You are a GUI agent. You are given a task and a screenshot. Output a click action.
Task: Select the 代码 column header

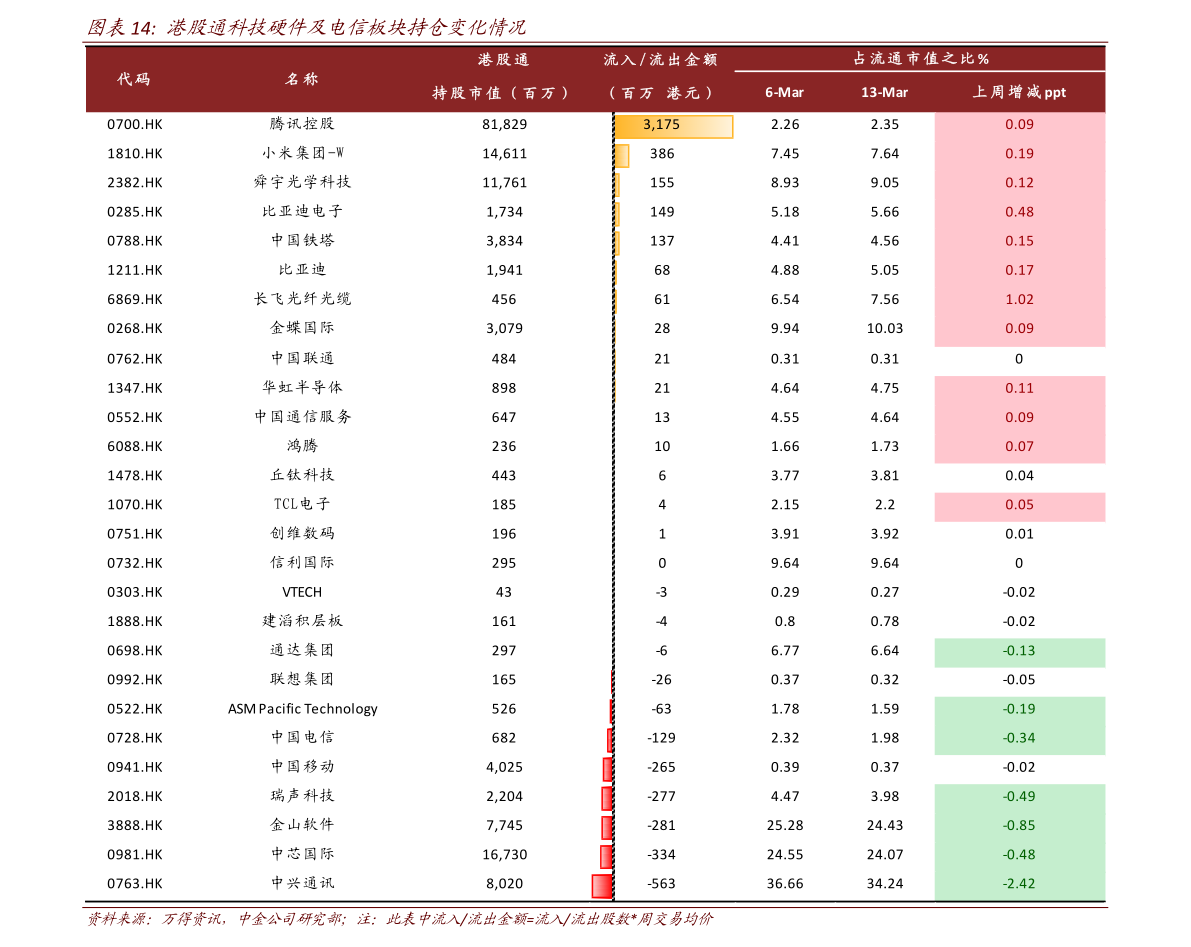[x=134, y=79]
